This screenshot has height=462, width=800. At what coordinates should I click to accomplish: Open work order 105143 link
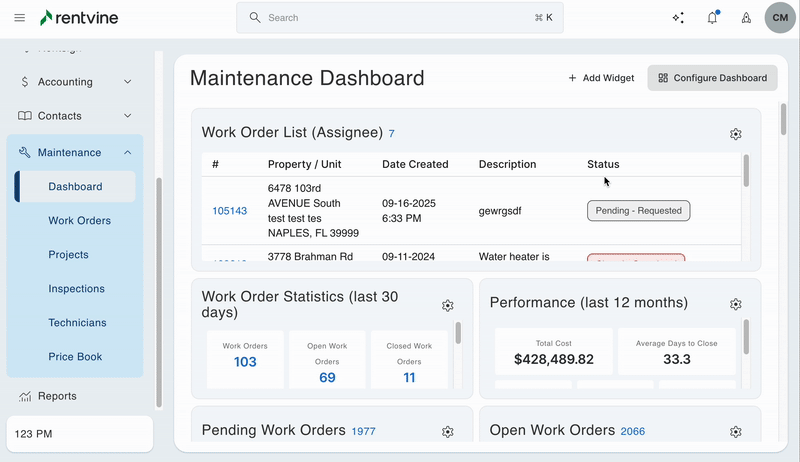point(229,211)
